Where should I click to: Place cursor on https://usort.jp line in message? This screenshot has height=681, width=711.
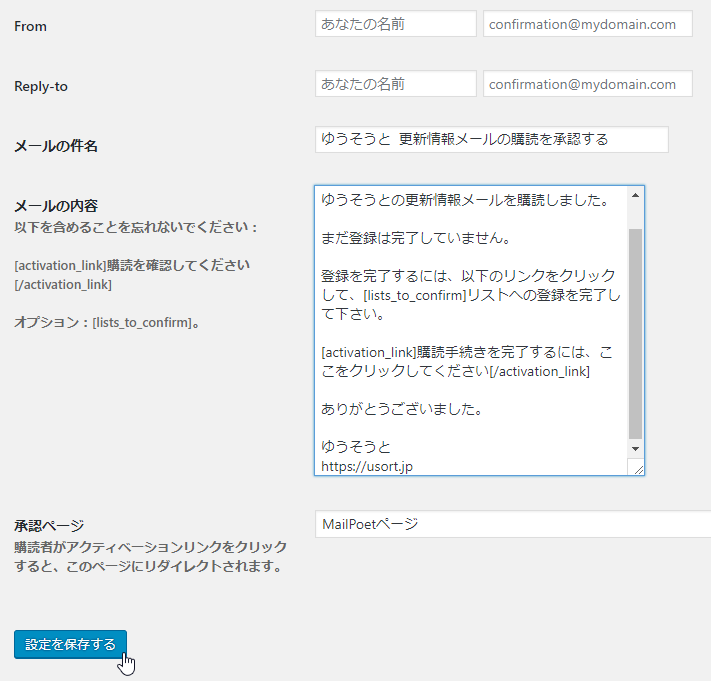pos(366,466)
